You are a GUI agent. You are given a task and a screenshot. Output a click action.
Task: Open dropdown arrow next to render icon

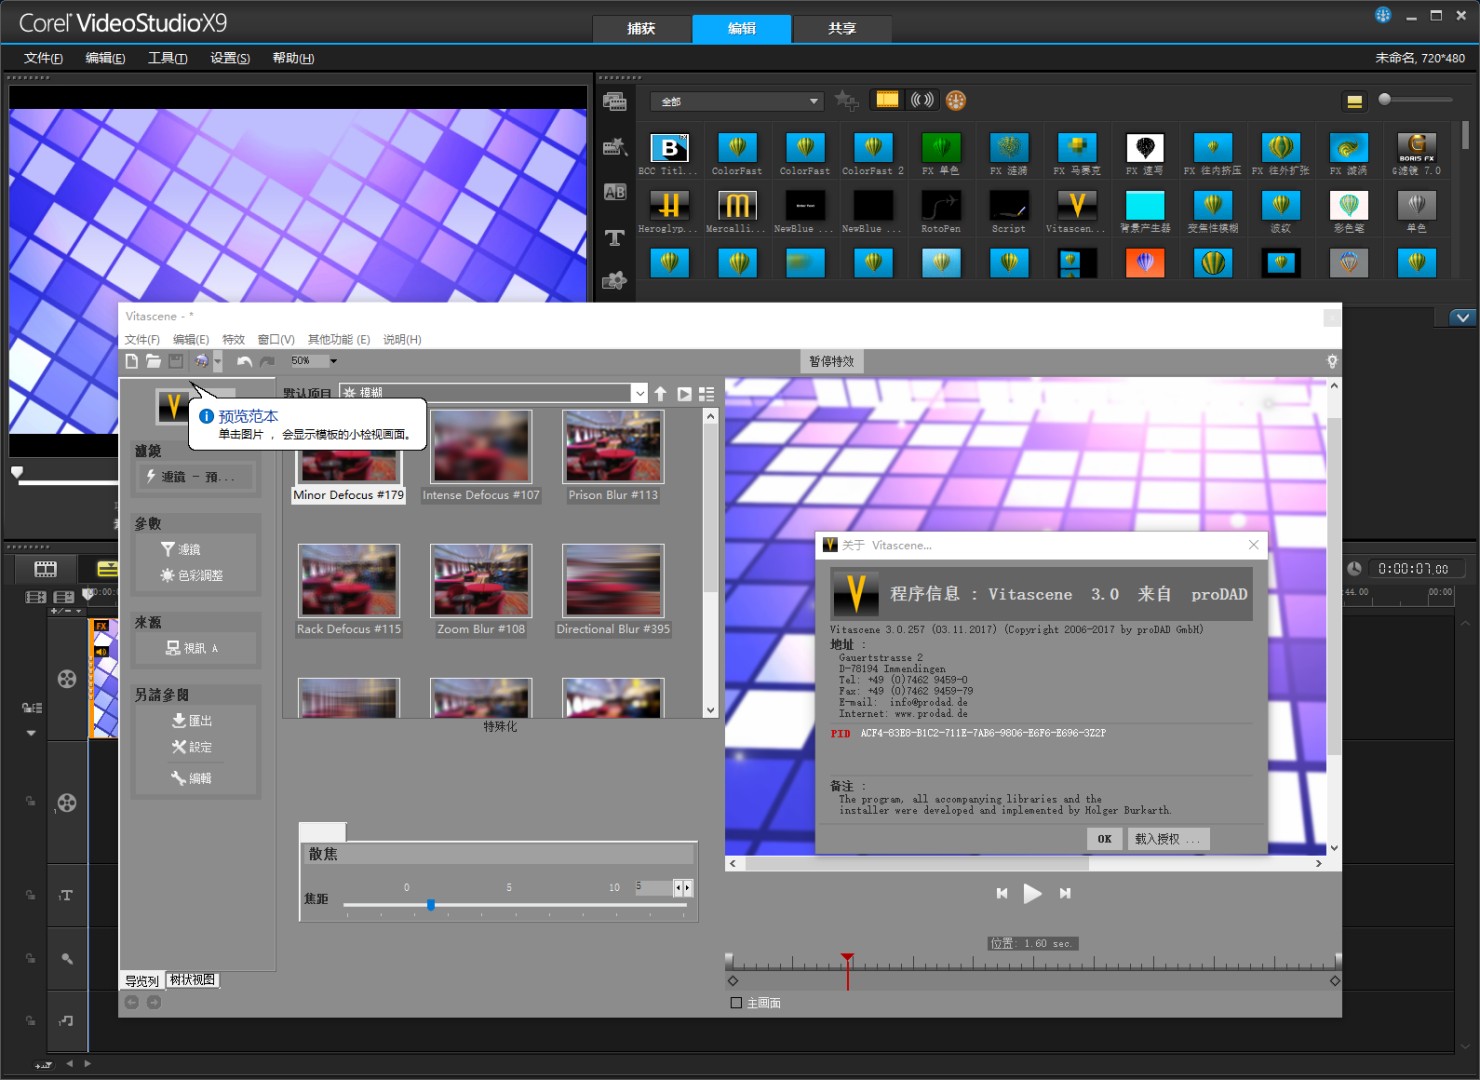218,361
